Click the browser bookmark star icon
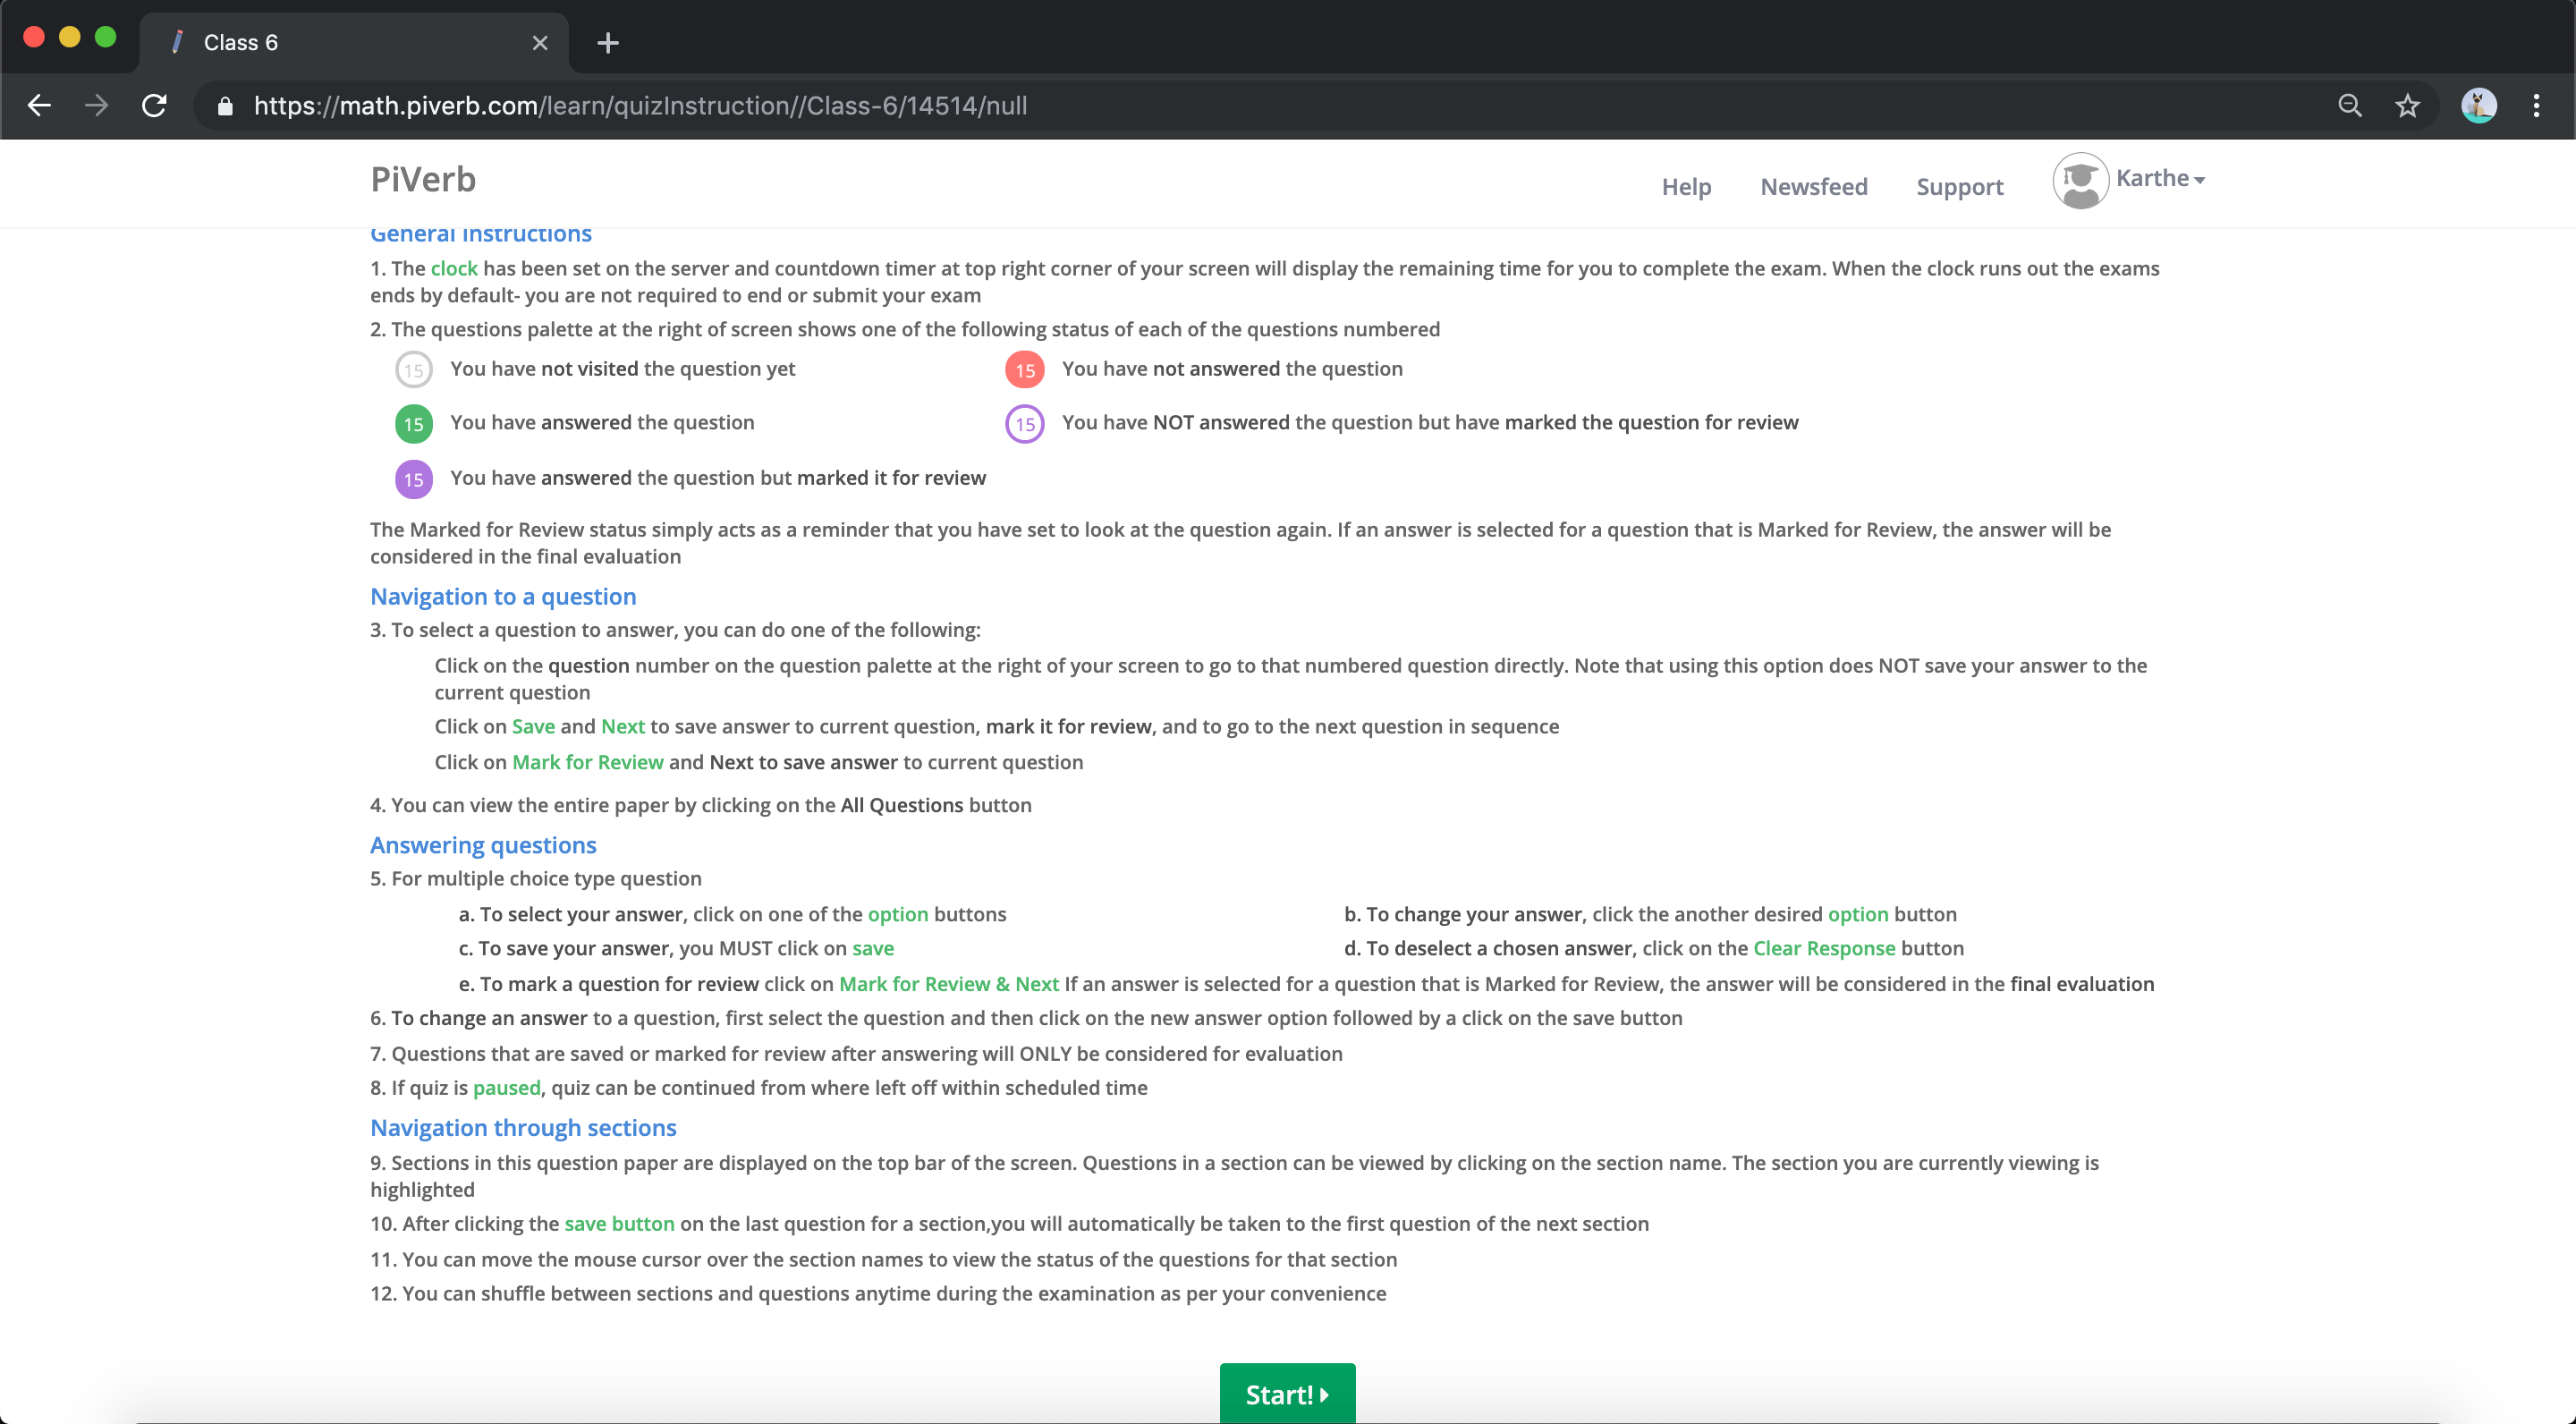This screenshot has height=1424, width=2576. pyautogui.click(x=2408, y=106)
